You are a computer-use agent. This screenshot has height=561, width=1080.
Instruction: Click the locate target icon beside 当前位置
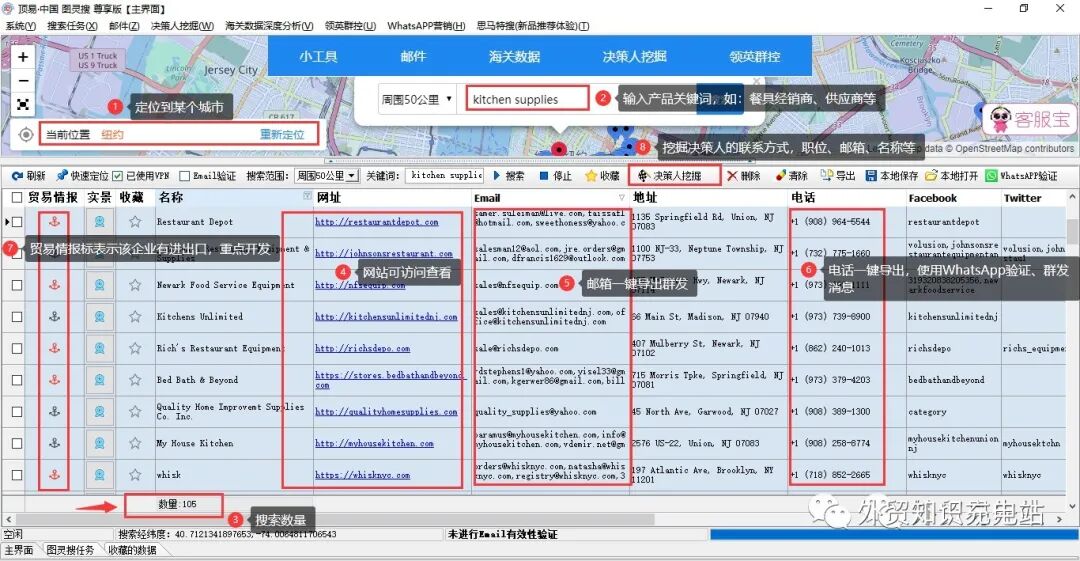pos(25,134)
